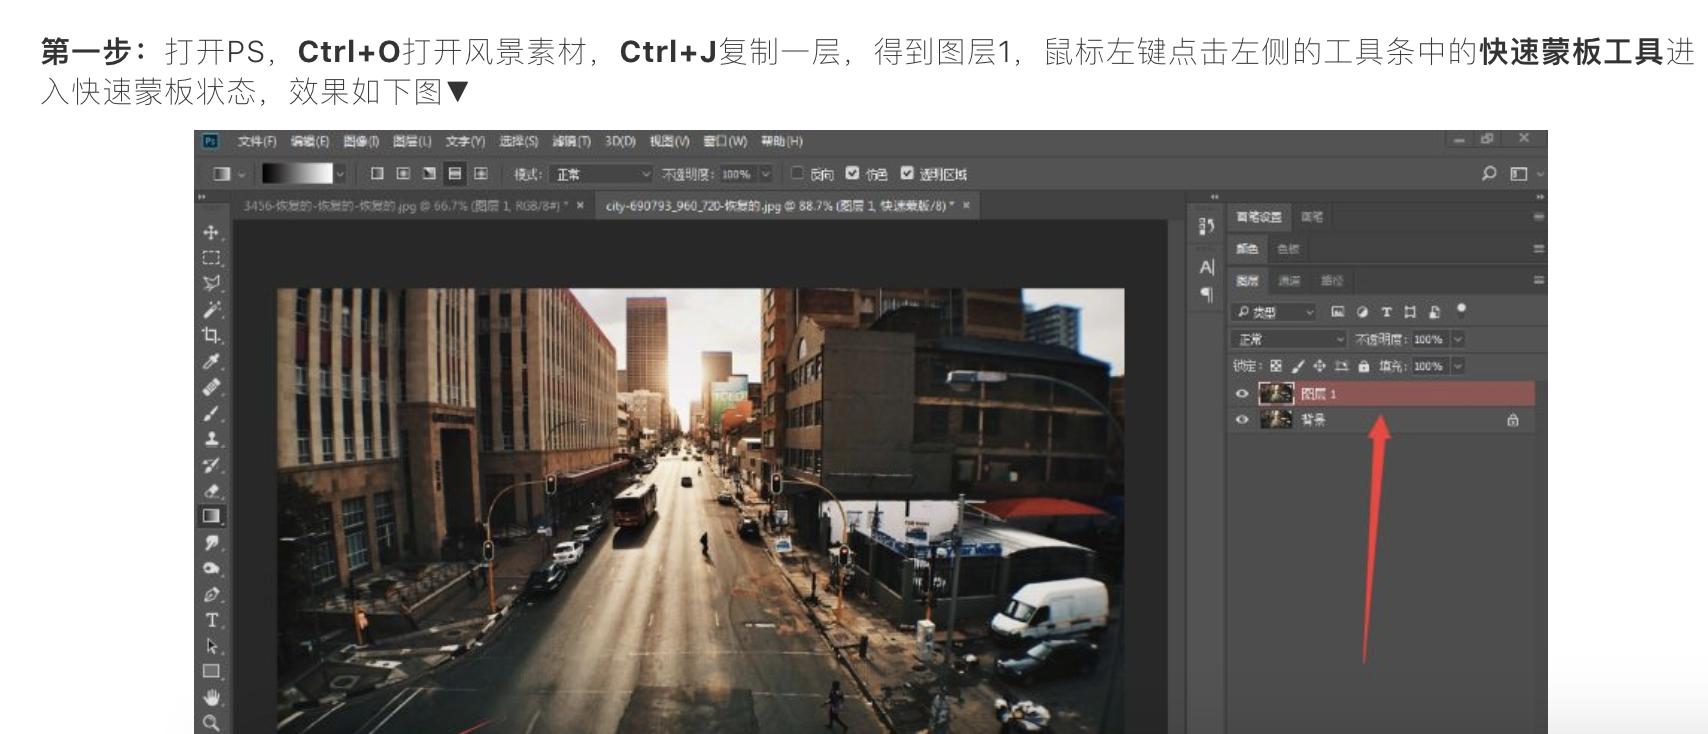Select the Rectangle shape tool
The height and width of the screenshot is (734, 1708).
[211, 671]
